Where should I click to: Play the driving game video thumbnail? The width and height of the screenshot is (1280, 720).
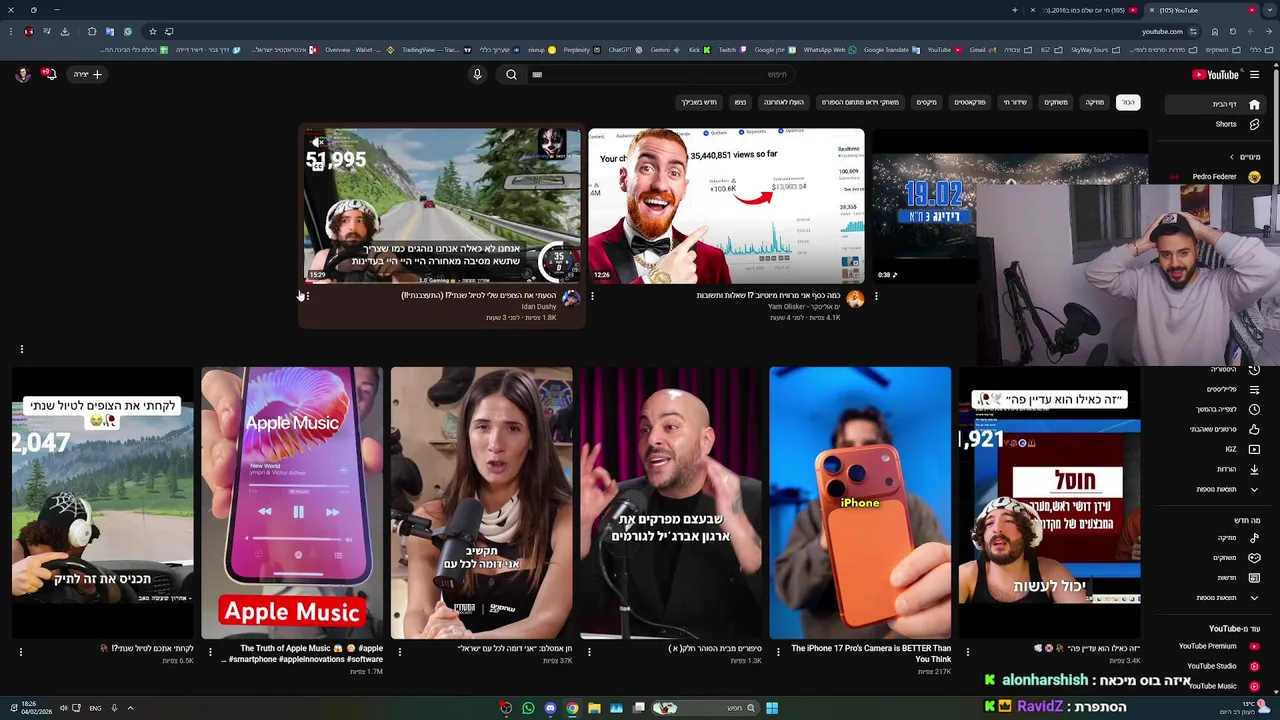point(442,205)
